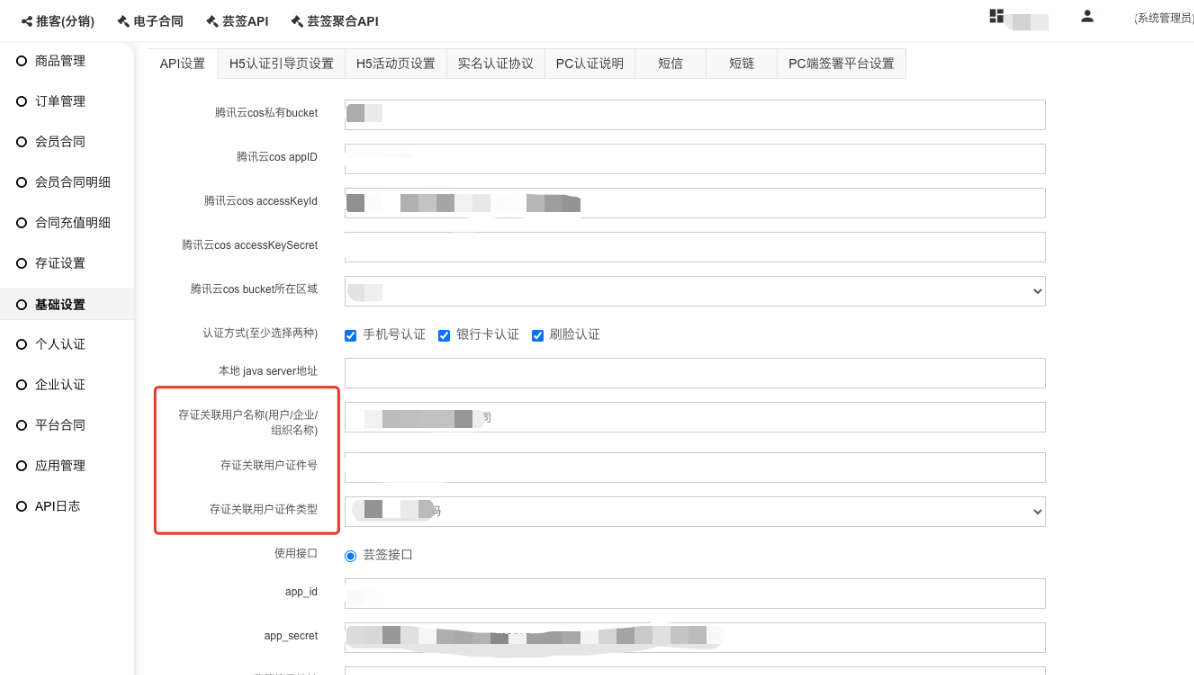Viewport: 1194px width, 675px height.
Task: Open the 存证关联用户证件类型 dropdown
Action: click(694, 511)
